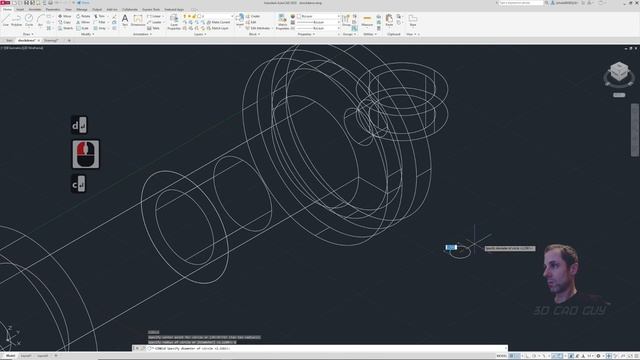Viewport: 640px width, 360px height.
Task: Click the Create block button
Action: (x=253, y=16)
